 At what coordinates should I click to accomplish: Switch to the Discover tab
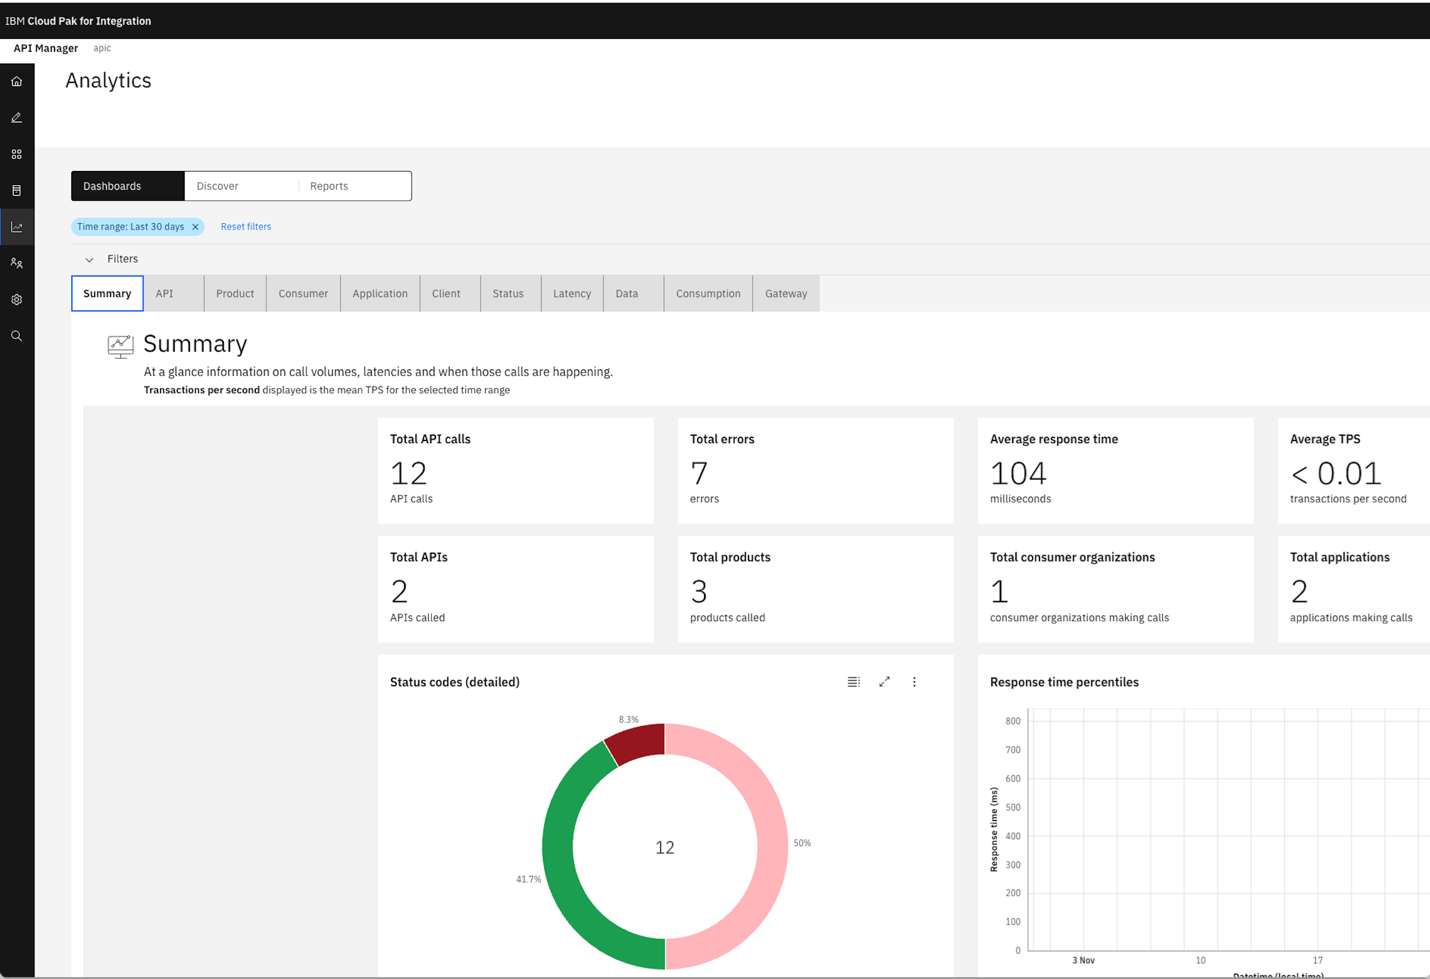pyautogui.click(x=218, y=185)
